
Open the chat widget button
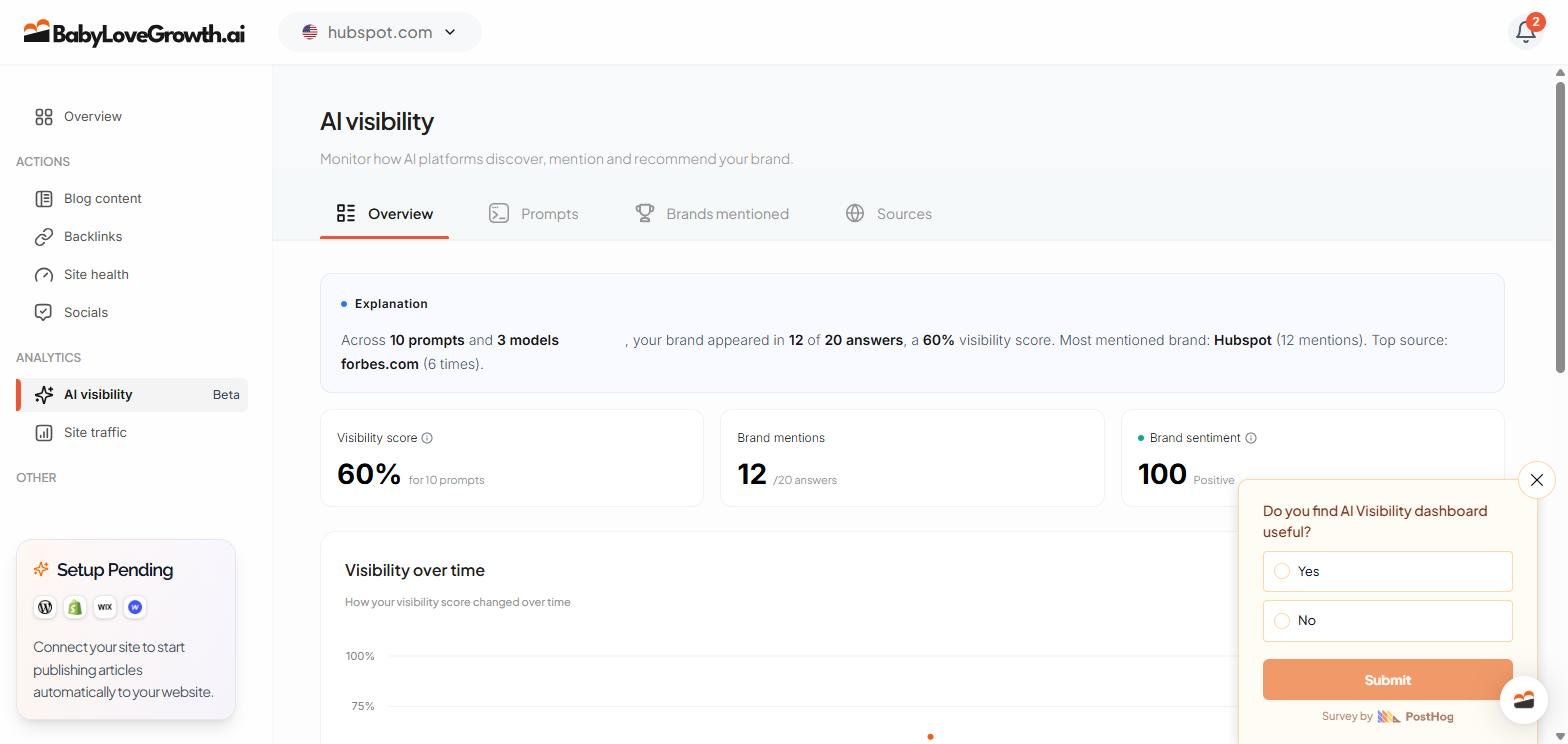tap(1524, 700)
